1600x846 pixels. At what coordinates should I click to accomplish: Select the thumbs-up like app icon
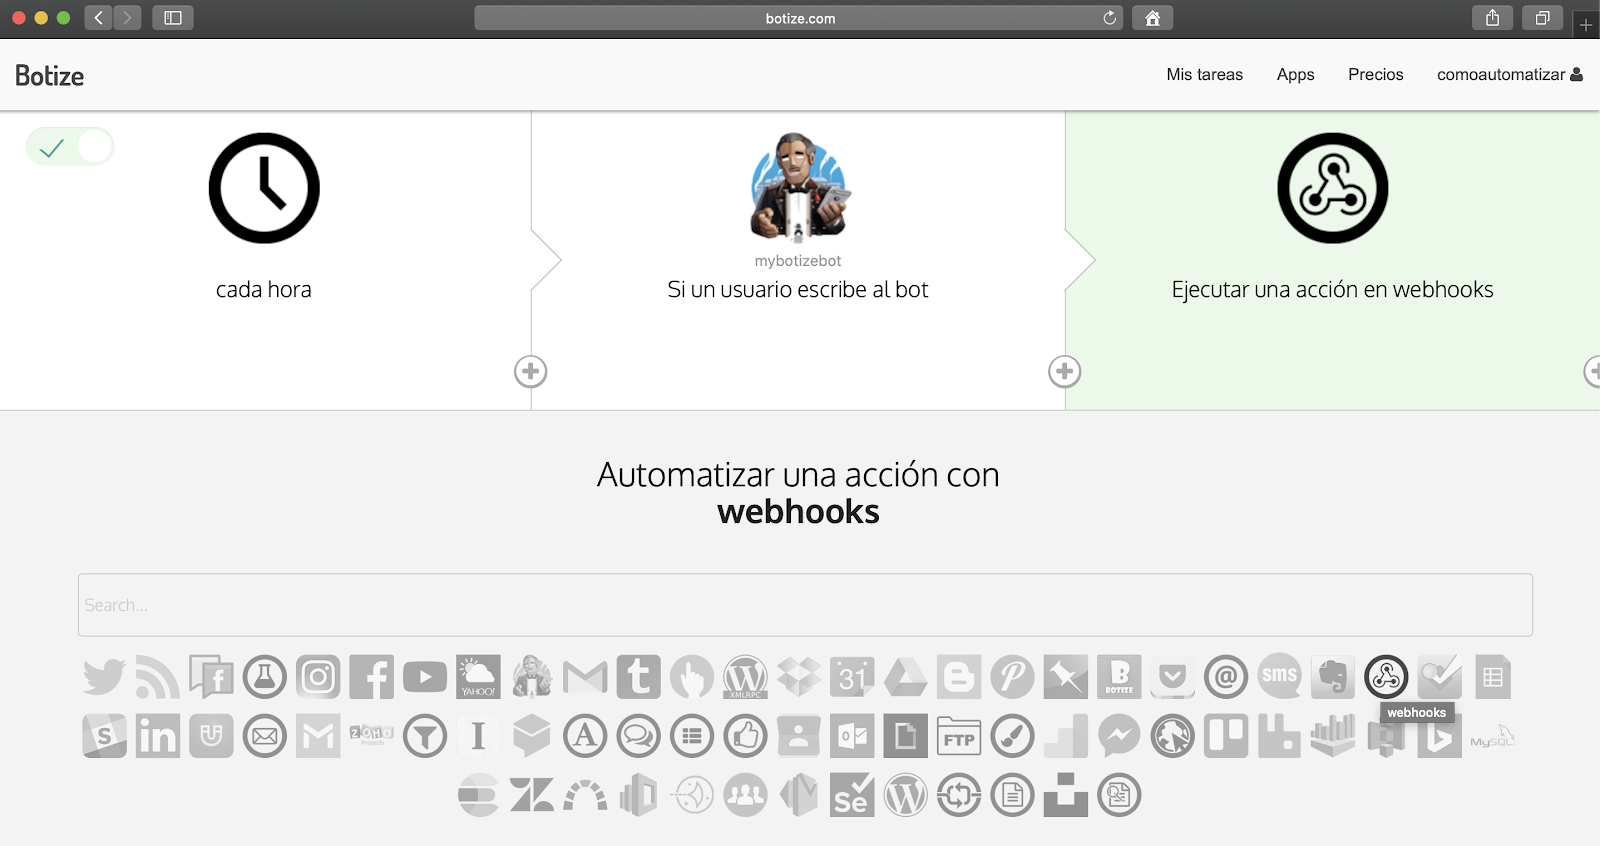(x=745, y=736)
